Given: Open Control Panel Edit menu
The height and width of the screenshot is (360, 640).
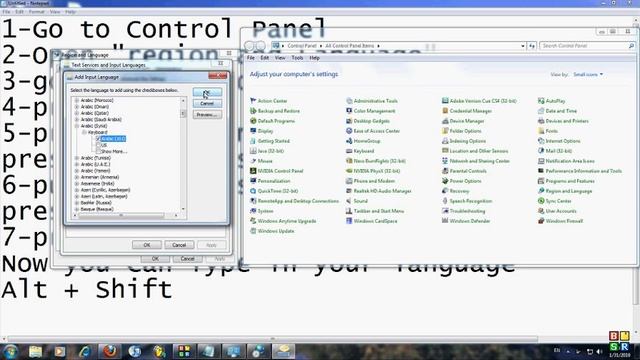Looking at the screenshot, I should [264, 58].
